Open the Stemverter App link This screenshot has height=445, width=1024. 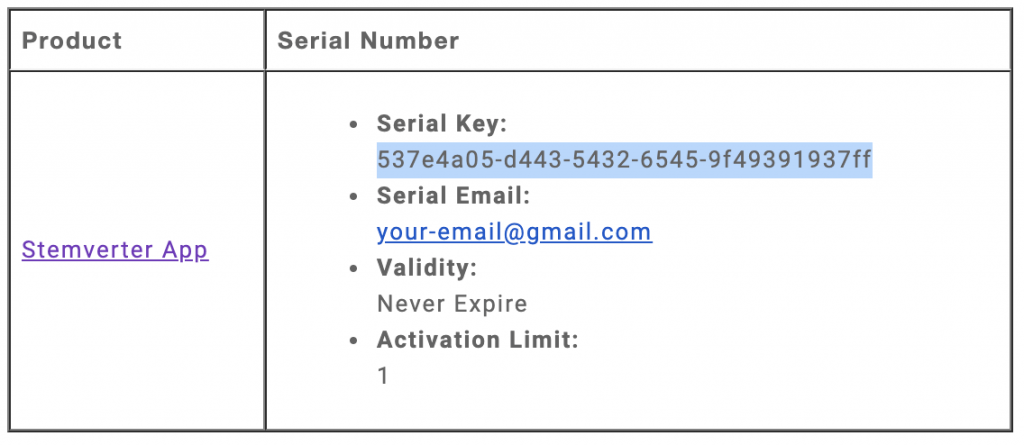(x=115, y=250)
